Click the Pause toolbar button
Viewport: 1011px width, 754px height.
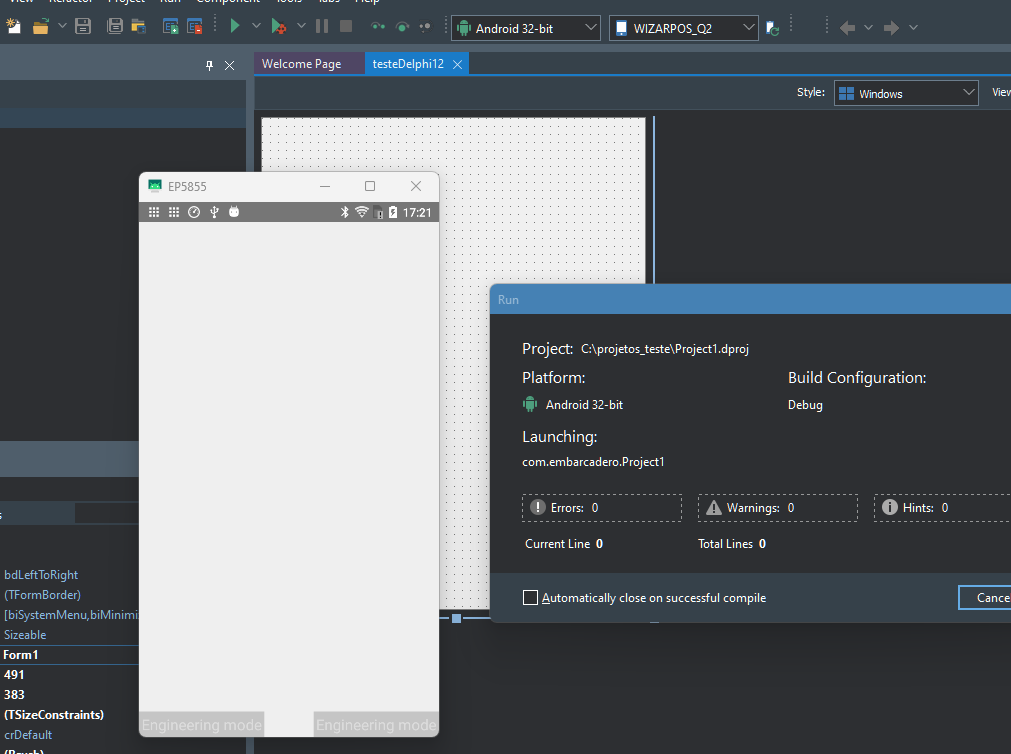322,26
